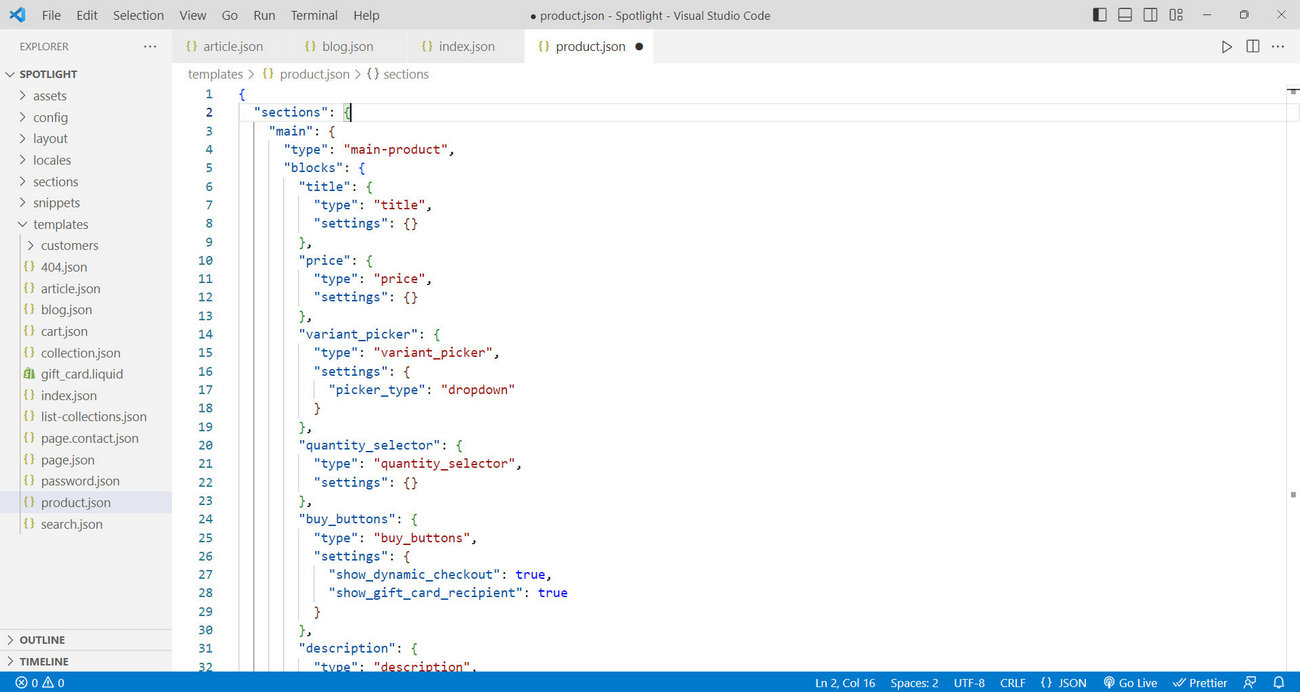The image size is (1300, 692).
Task: Click Go Live in status bar
Action: (x=1129, y=683)
